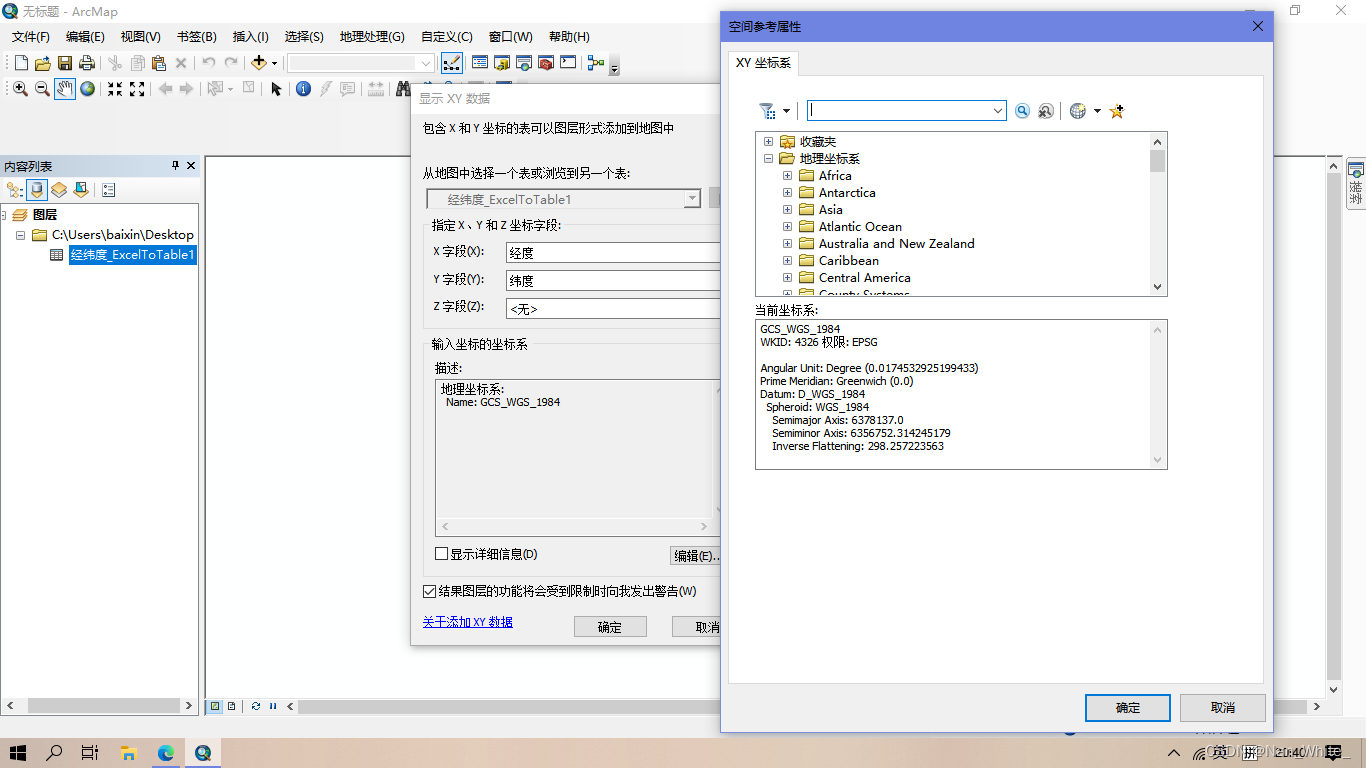
Task: Select the Zoom In magnifier tool
Action: (20, 89)
